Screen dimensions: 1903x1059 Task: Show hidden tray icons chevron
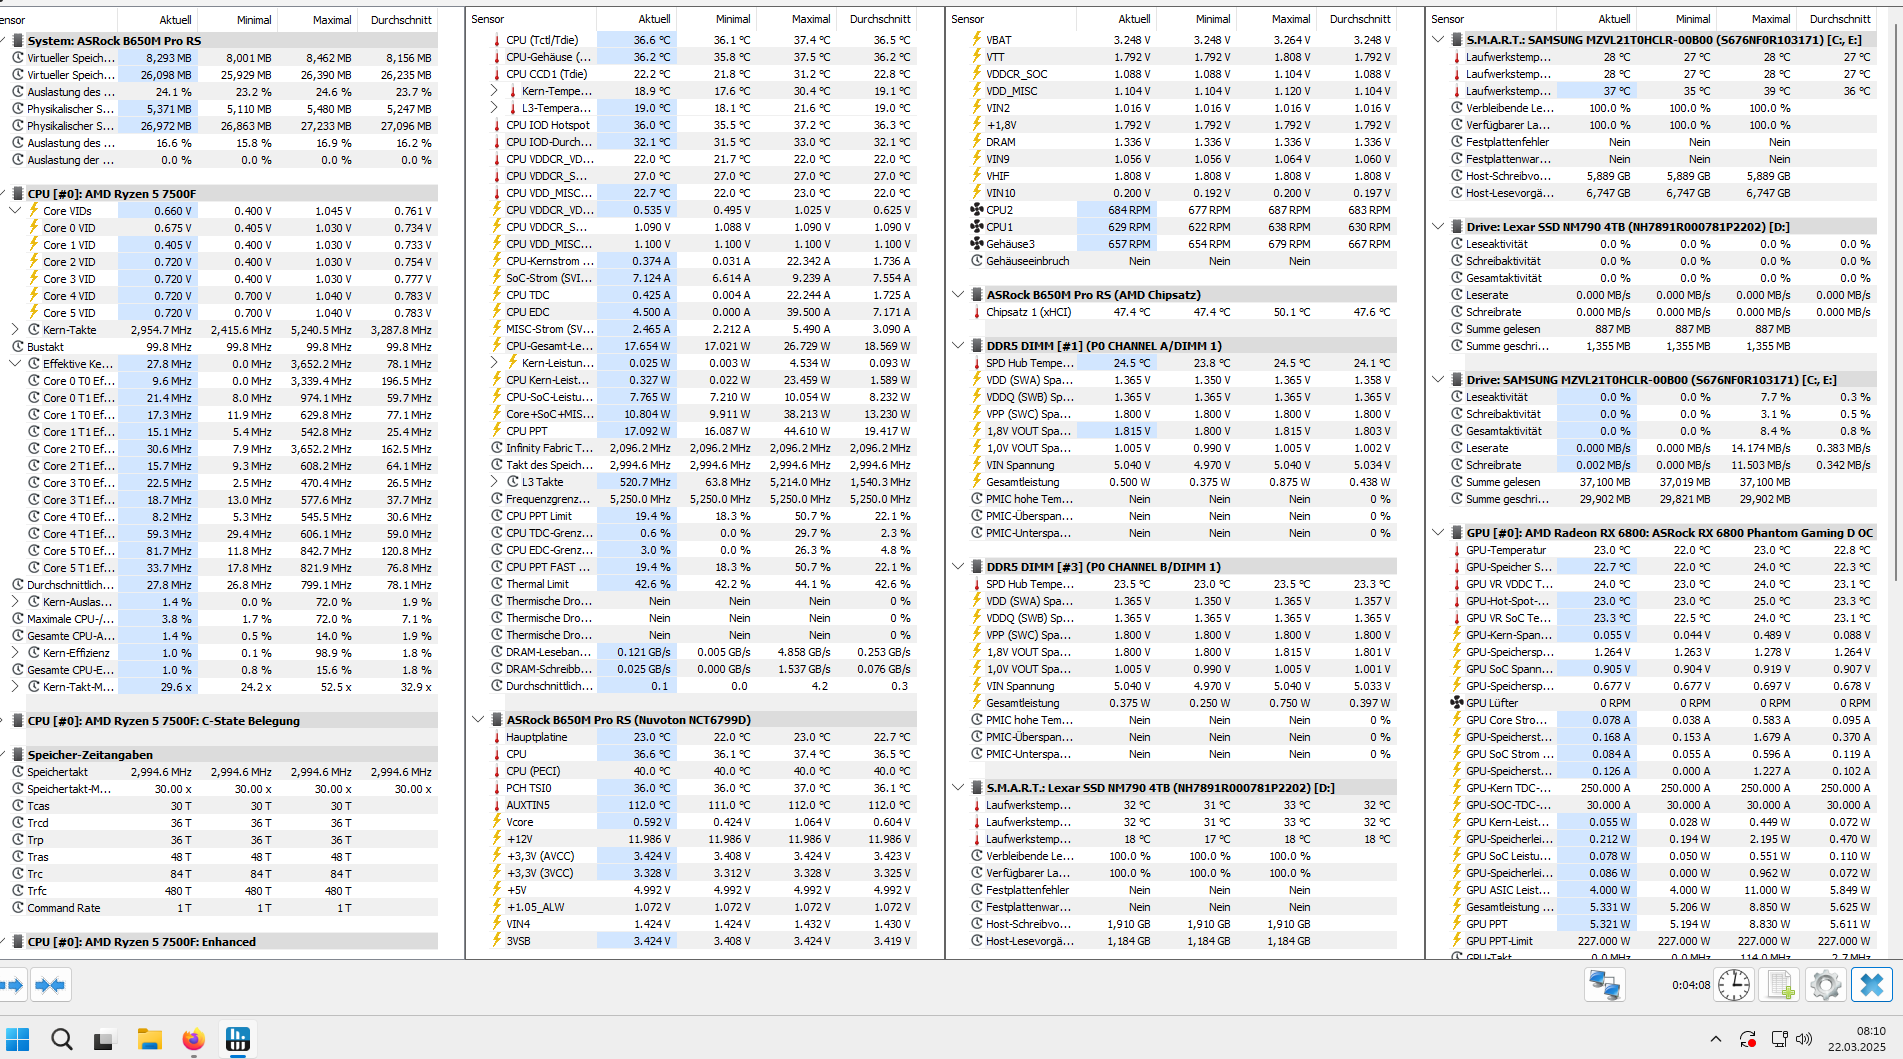[x=1716, y=1039]
